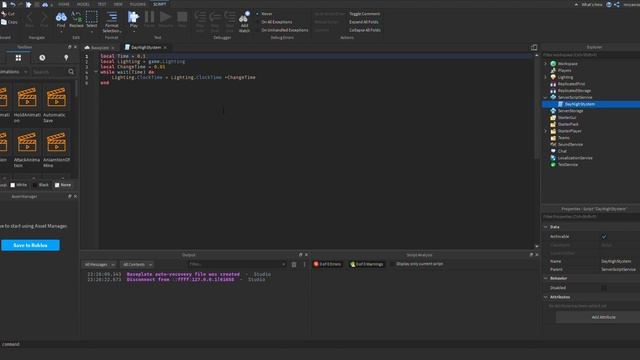The image size is (640, 360).
Task: Open Toolbox Recent clock tab
Action: [x=42, y=58]
